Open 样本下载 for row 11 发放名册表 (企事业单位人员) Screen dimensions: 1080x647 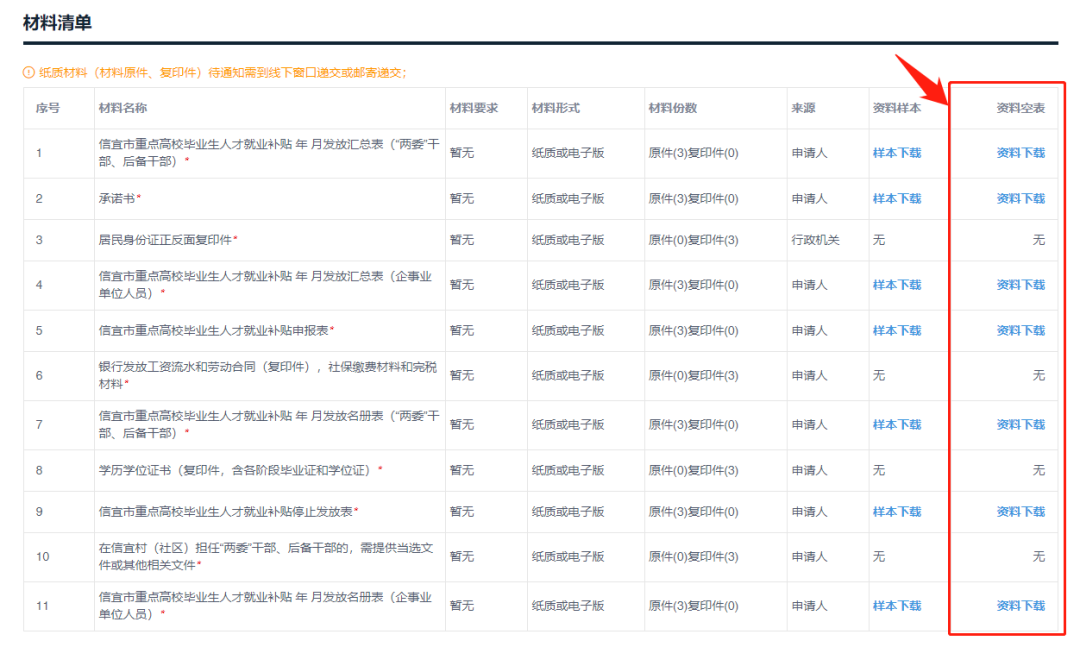[x=897, y=606]
